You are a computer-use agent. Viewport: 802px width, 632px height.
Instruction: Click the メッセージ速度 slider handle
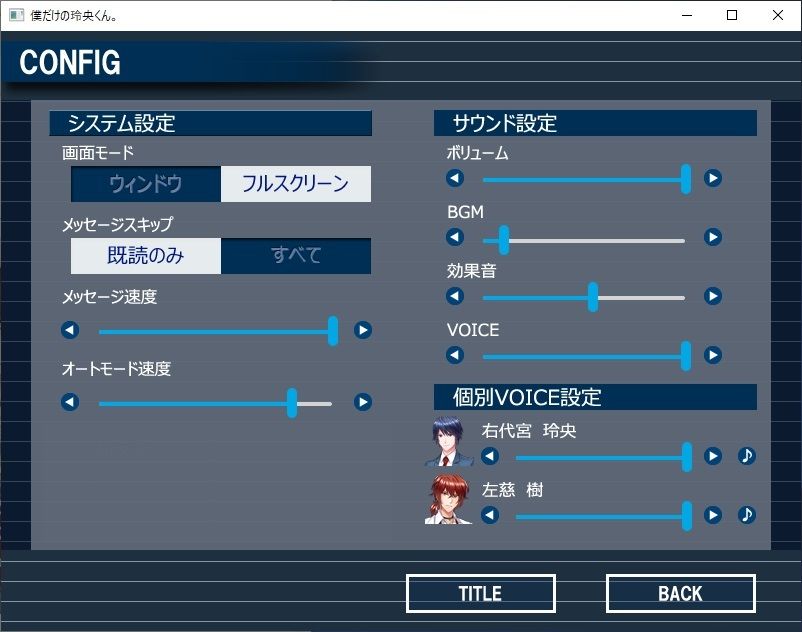[x=333, y=331]
